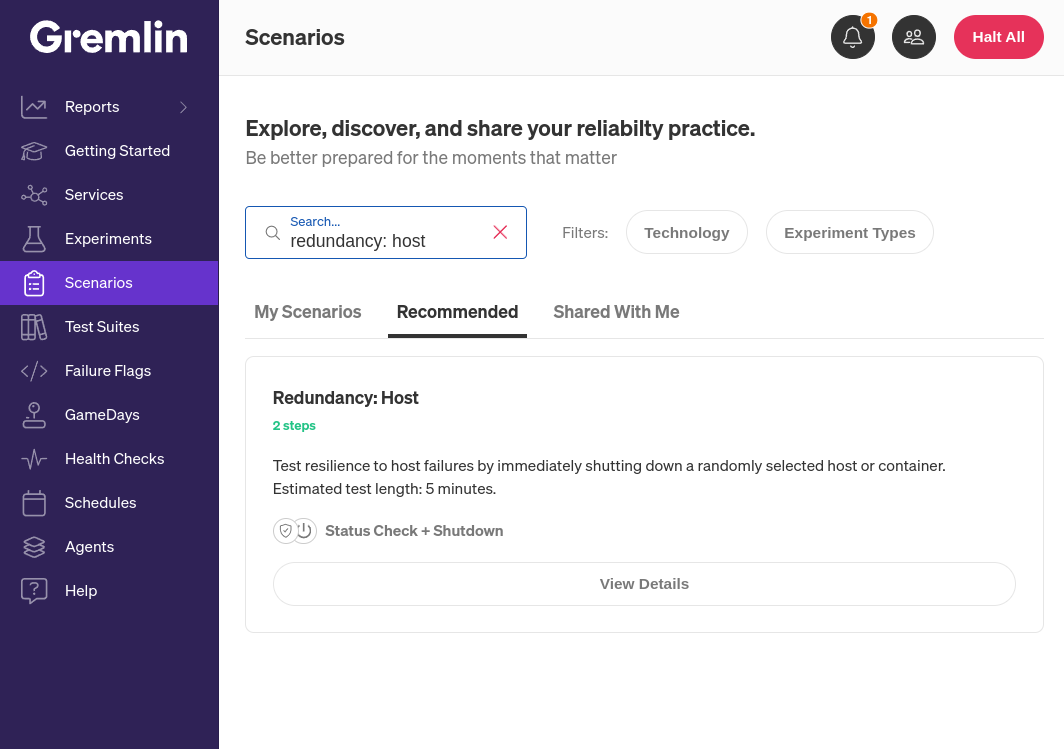Click View Details for Redundancy: Host
The image size is (1064, 749).
click(x=644, y=584)
